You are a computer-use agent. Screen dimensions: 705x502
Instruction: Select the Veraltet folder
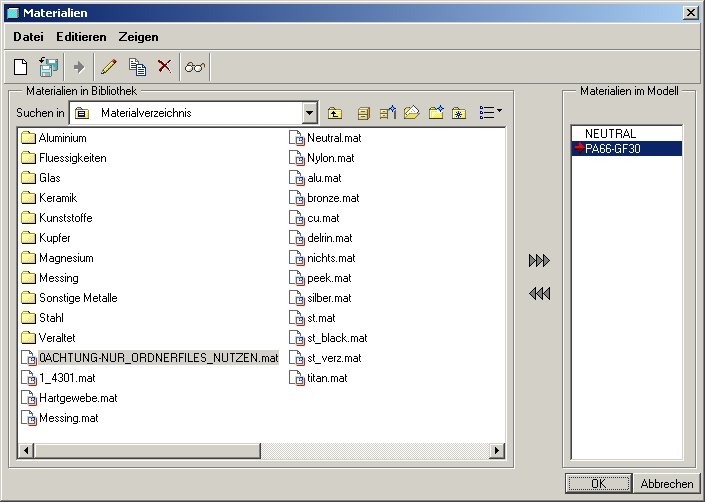pyautogui.click(x=48, y=338)
